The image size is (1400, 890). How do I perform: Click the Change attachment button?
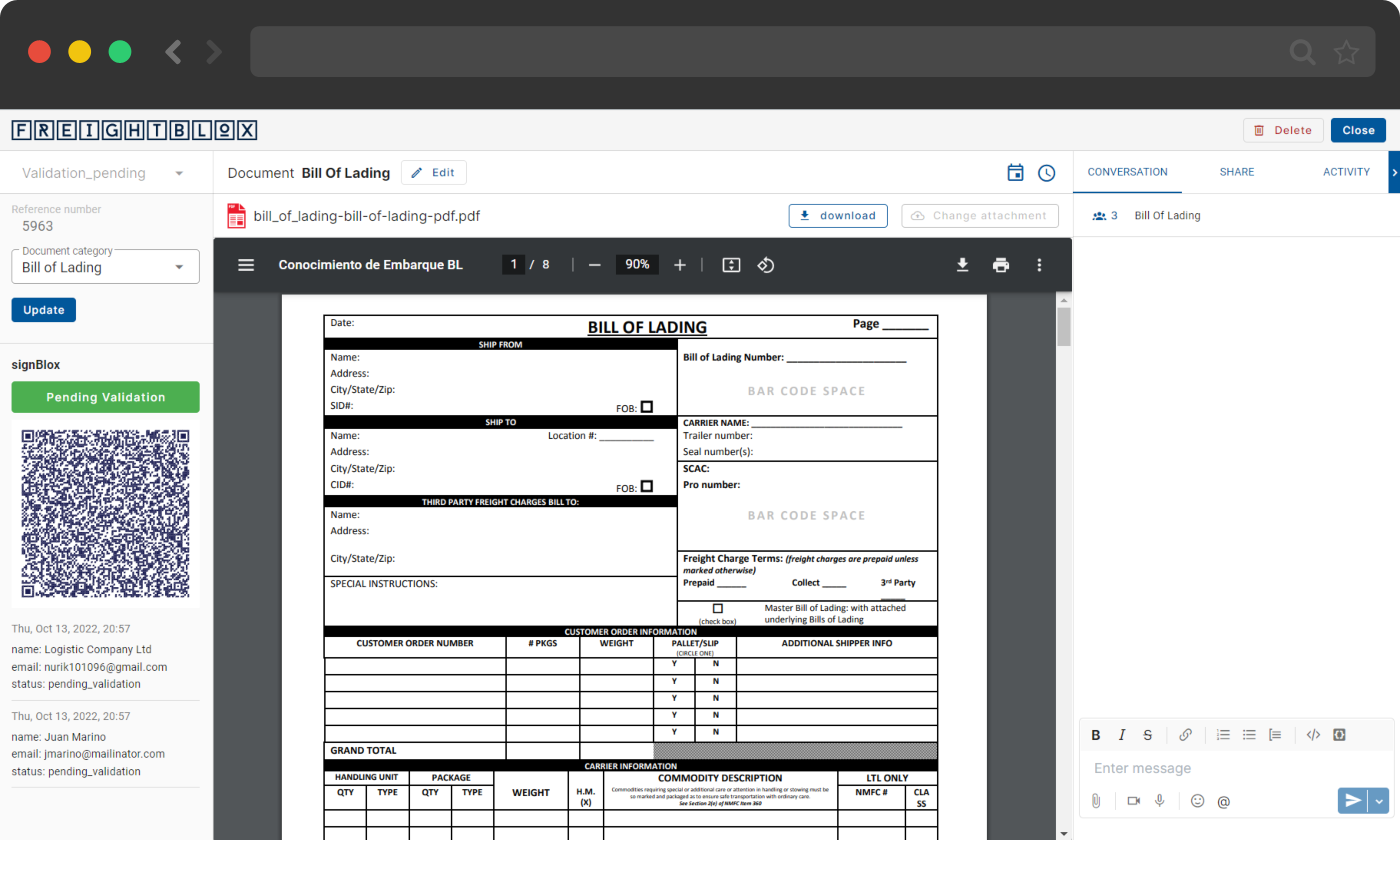pyautogui.click(x=979, y=216)
